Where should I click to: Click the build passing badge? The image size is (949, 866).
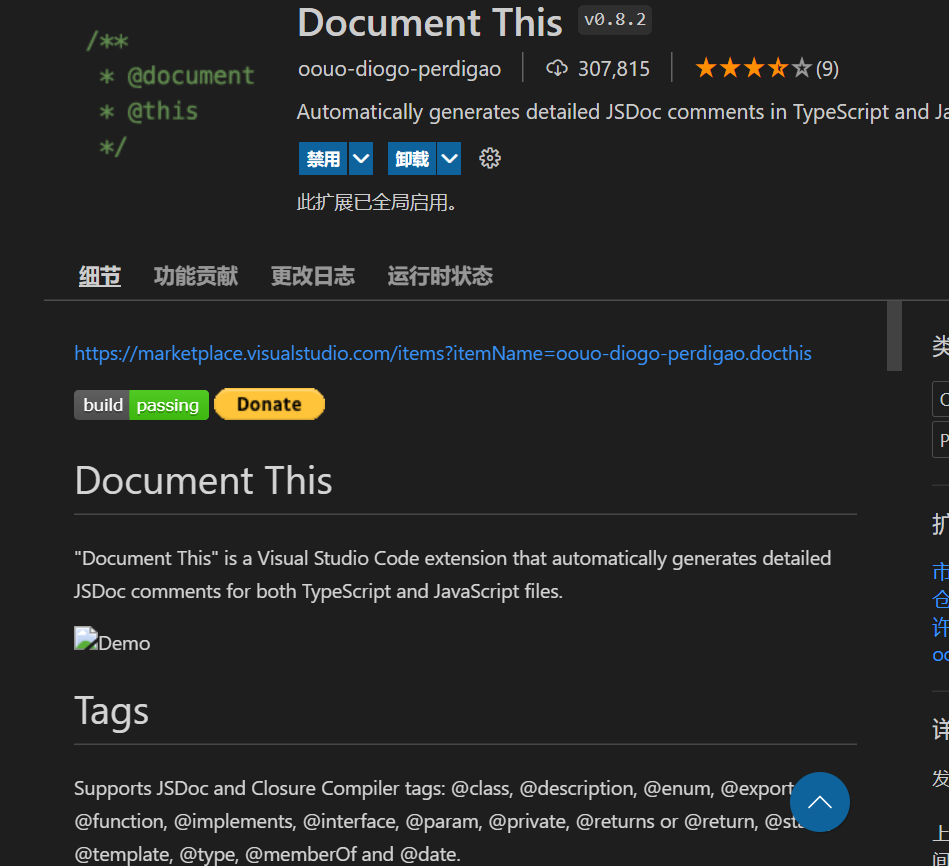pos(142,405)
